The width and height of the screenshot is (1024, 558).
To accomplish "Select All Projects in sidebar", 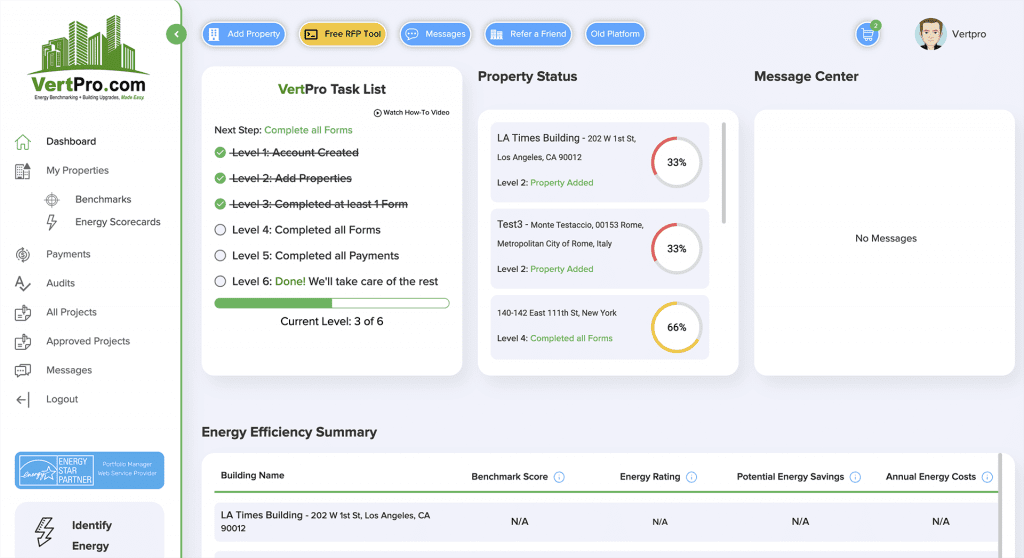I will (71, 312).
